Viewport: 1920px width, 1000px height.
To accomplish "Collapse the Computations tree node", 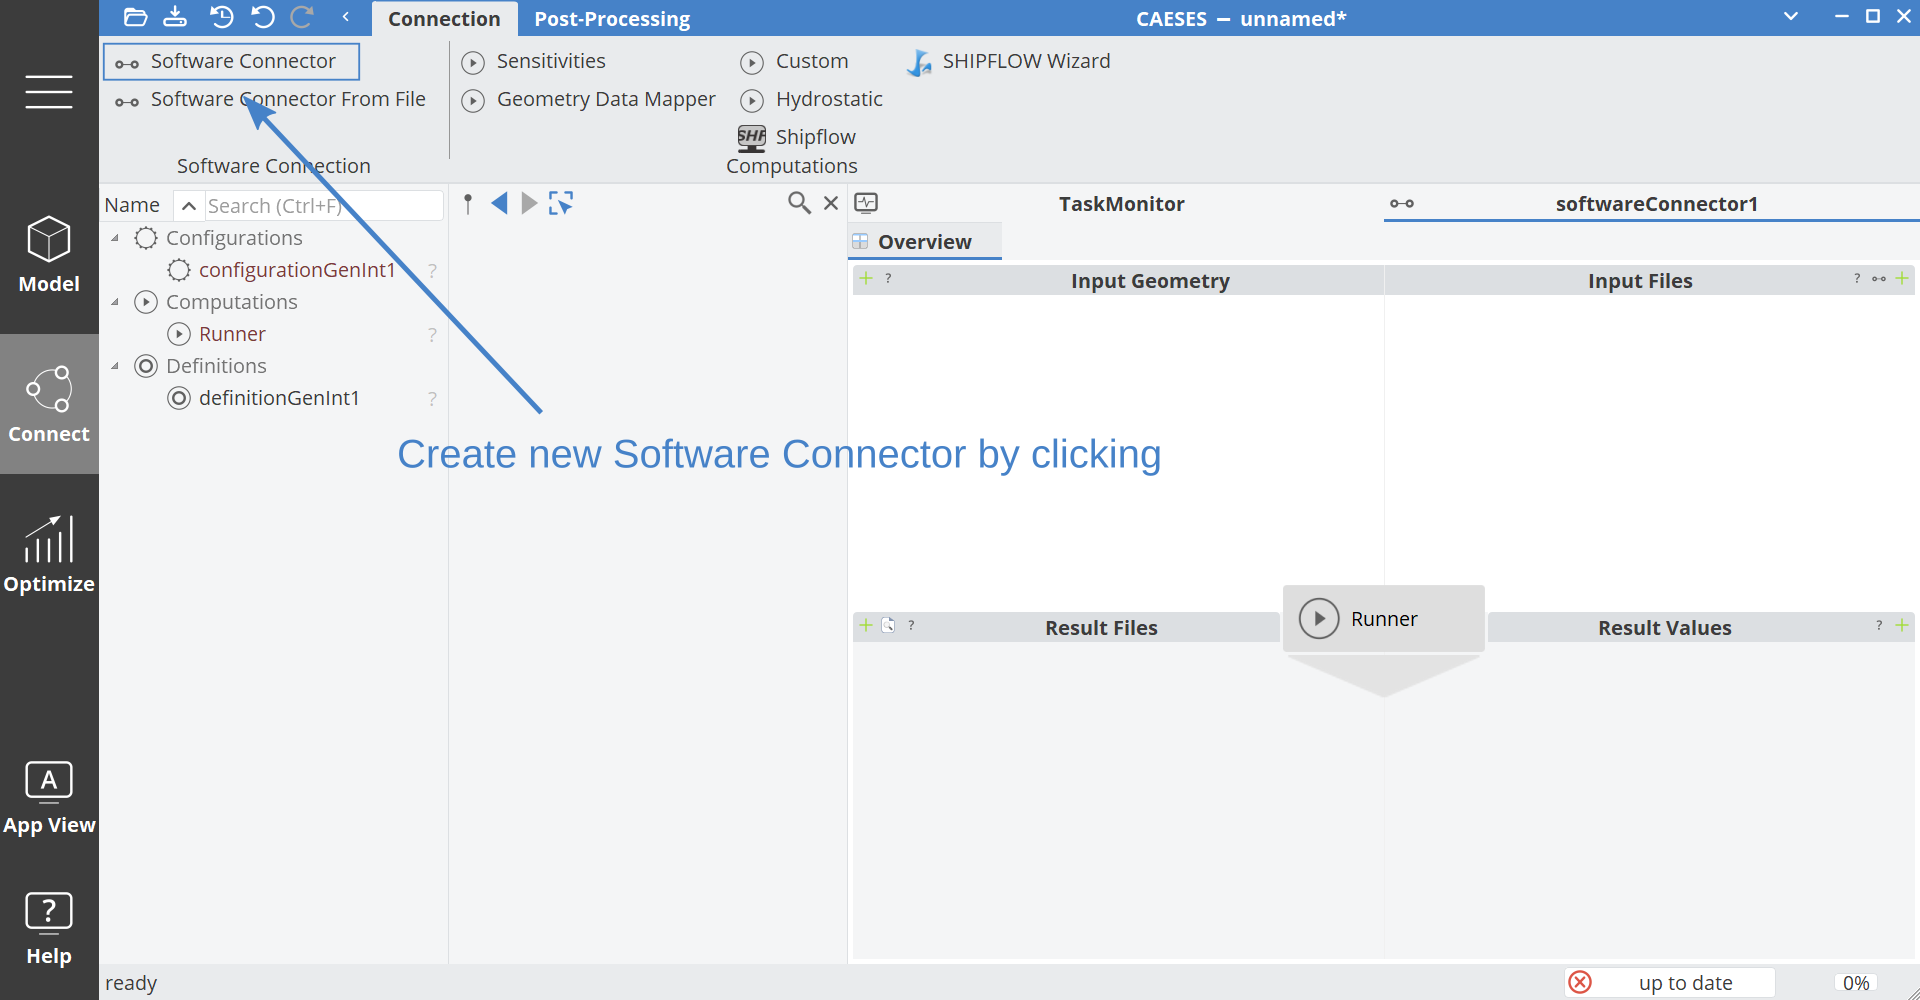I will click(x=115, y=302).
